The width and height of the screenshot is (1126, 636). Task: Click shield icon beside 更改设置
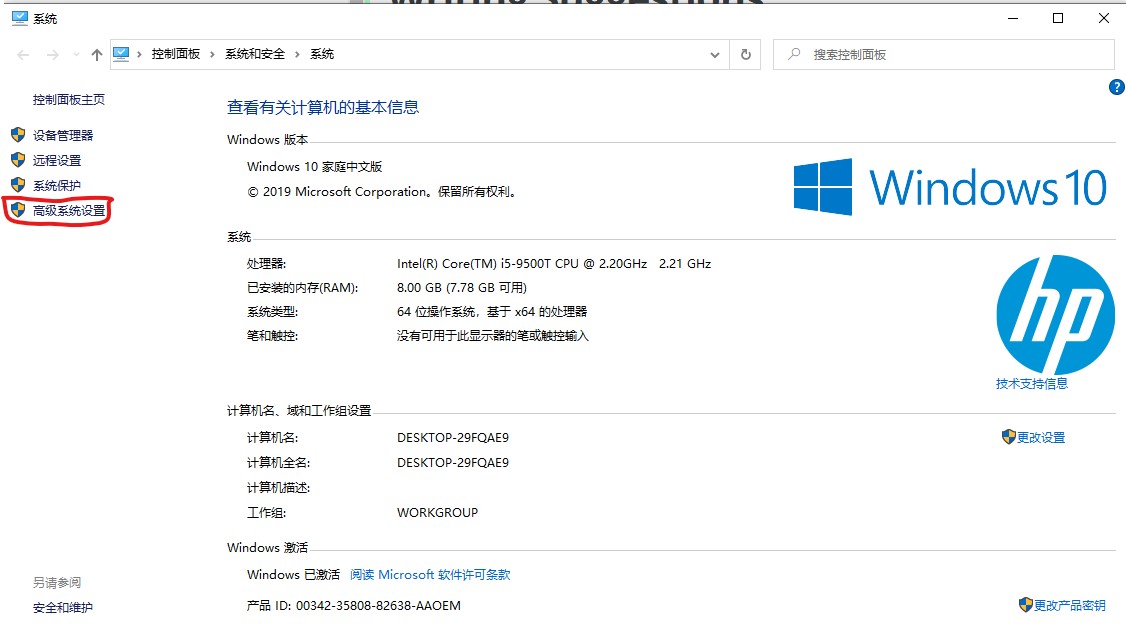point(1008,436)
